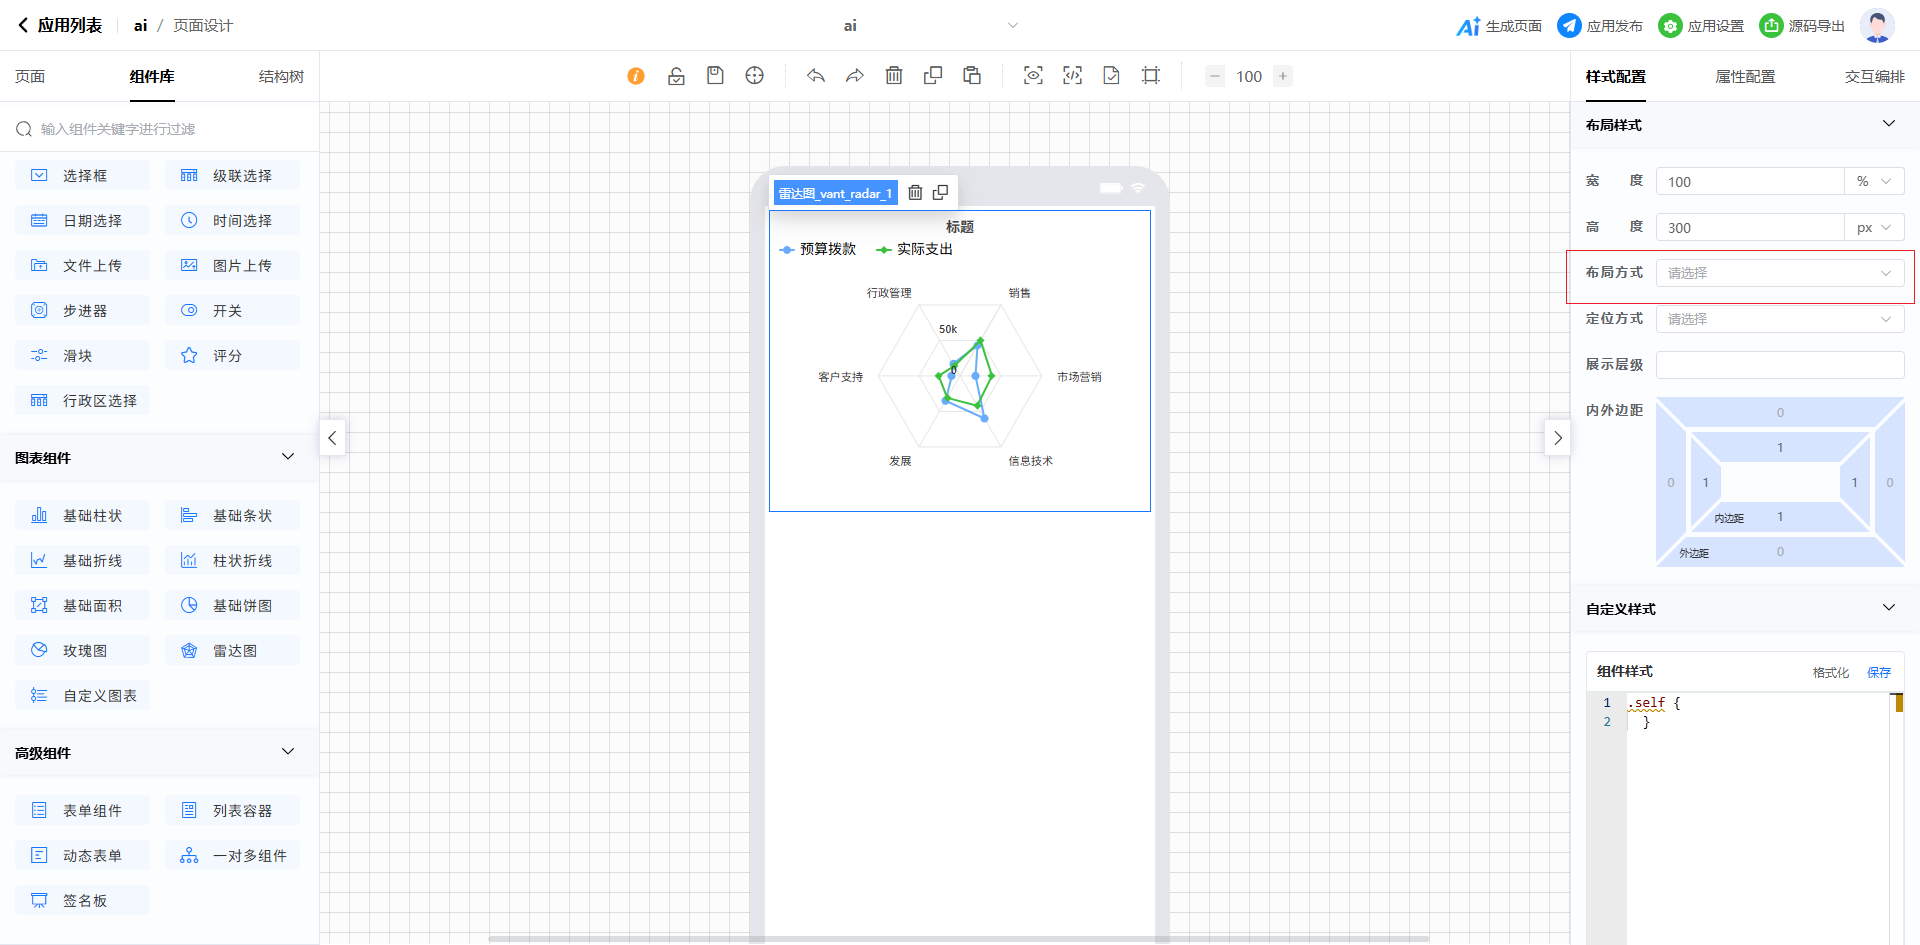Increase zoom with the plus button
The width and height of the screenshot is (1920, 945).
pos(1283,76)
